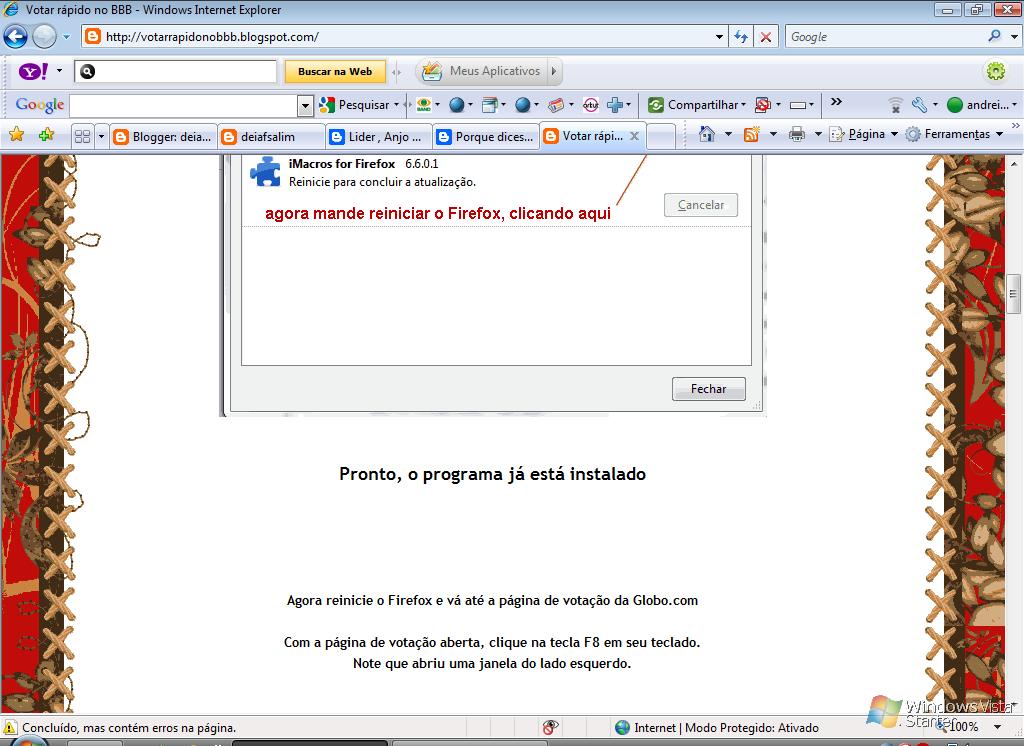The height and width of the screenshot is (746, 1024).
Task: Expand the arrow next to Meus Aplicativos
Action: click(x=554, y=71)
